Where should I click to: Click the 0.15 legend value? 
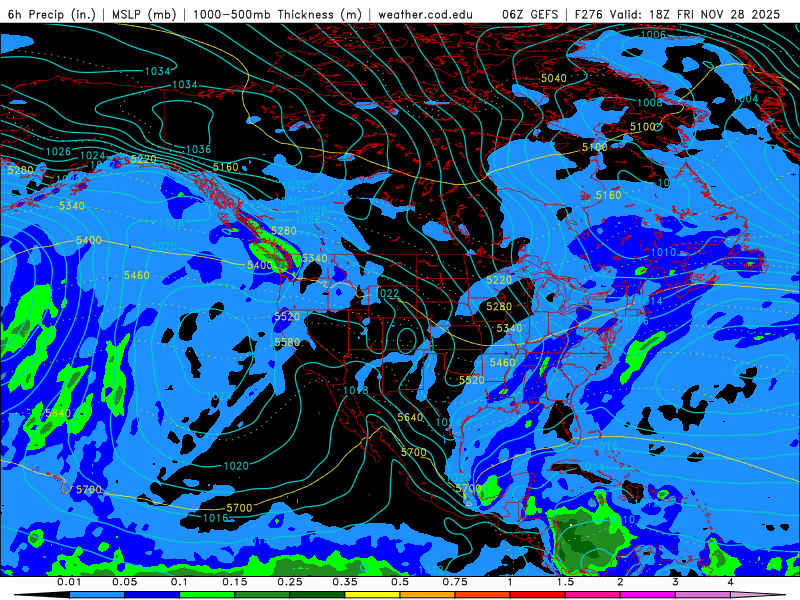(235, 582)
